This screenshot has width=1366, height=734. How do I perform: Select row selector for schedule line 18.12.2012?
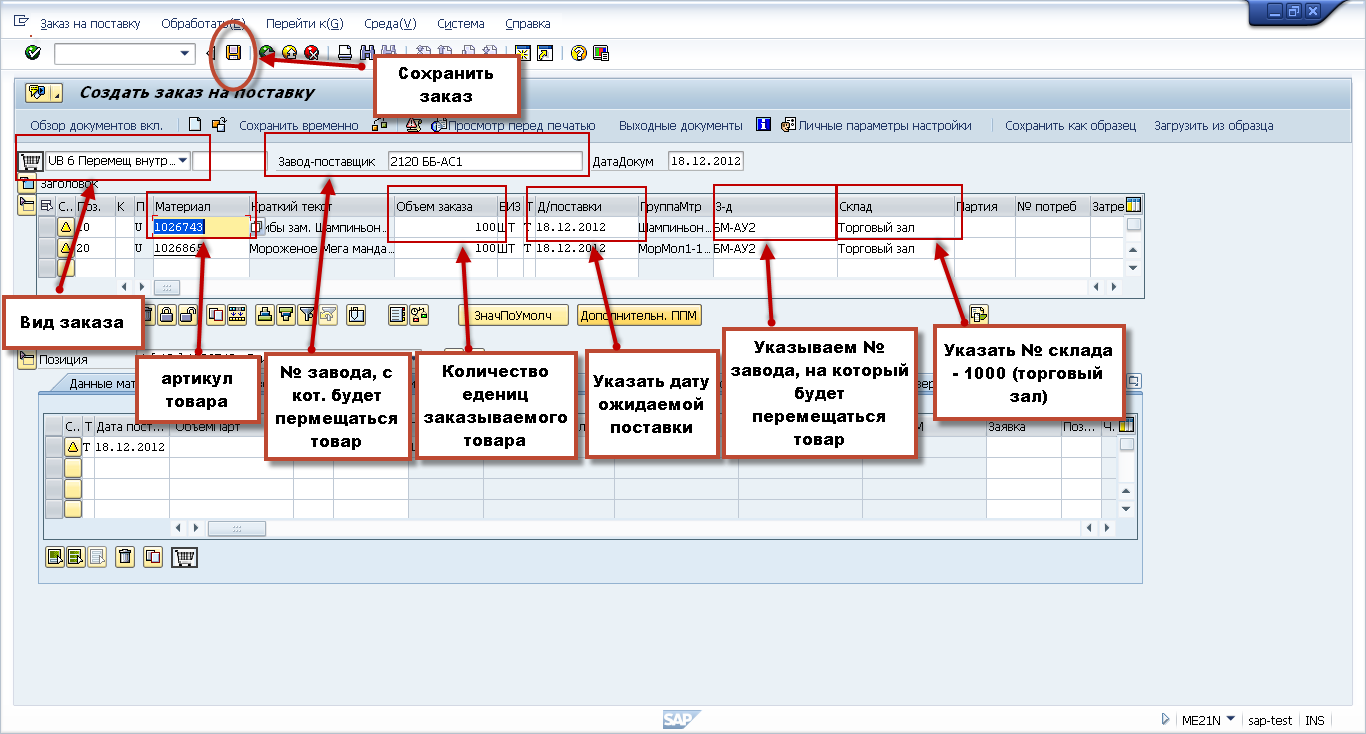click(55, 447)
